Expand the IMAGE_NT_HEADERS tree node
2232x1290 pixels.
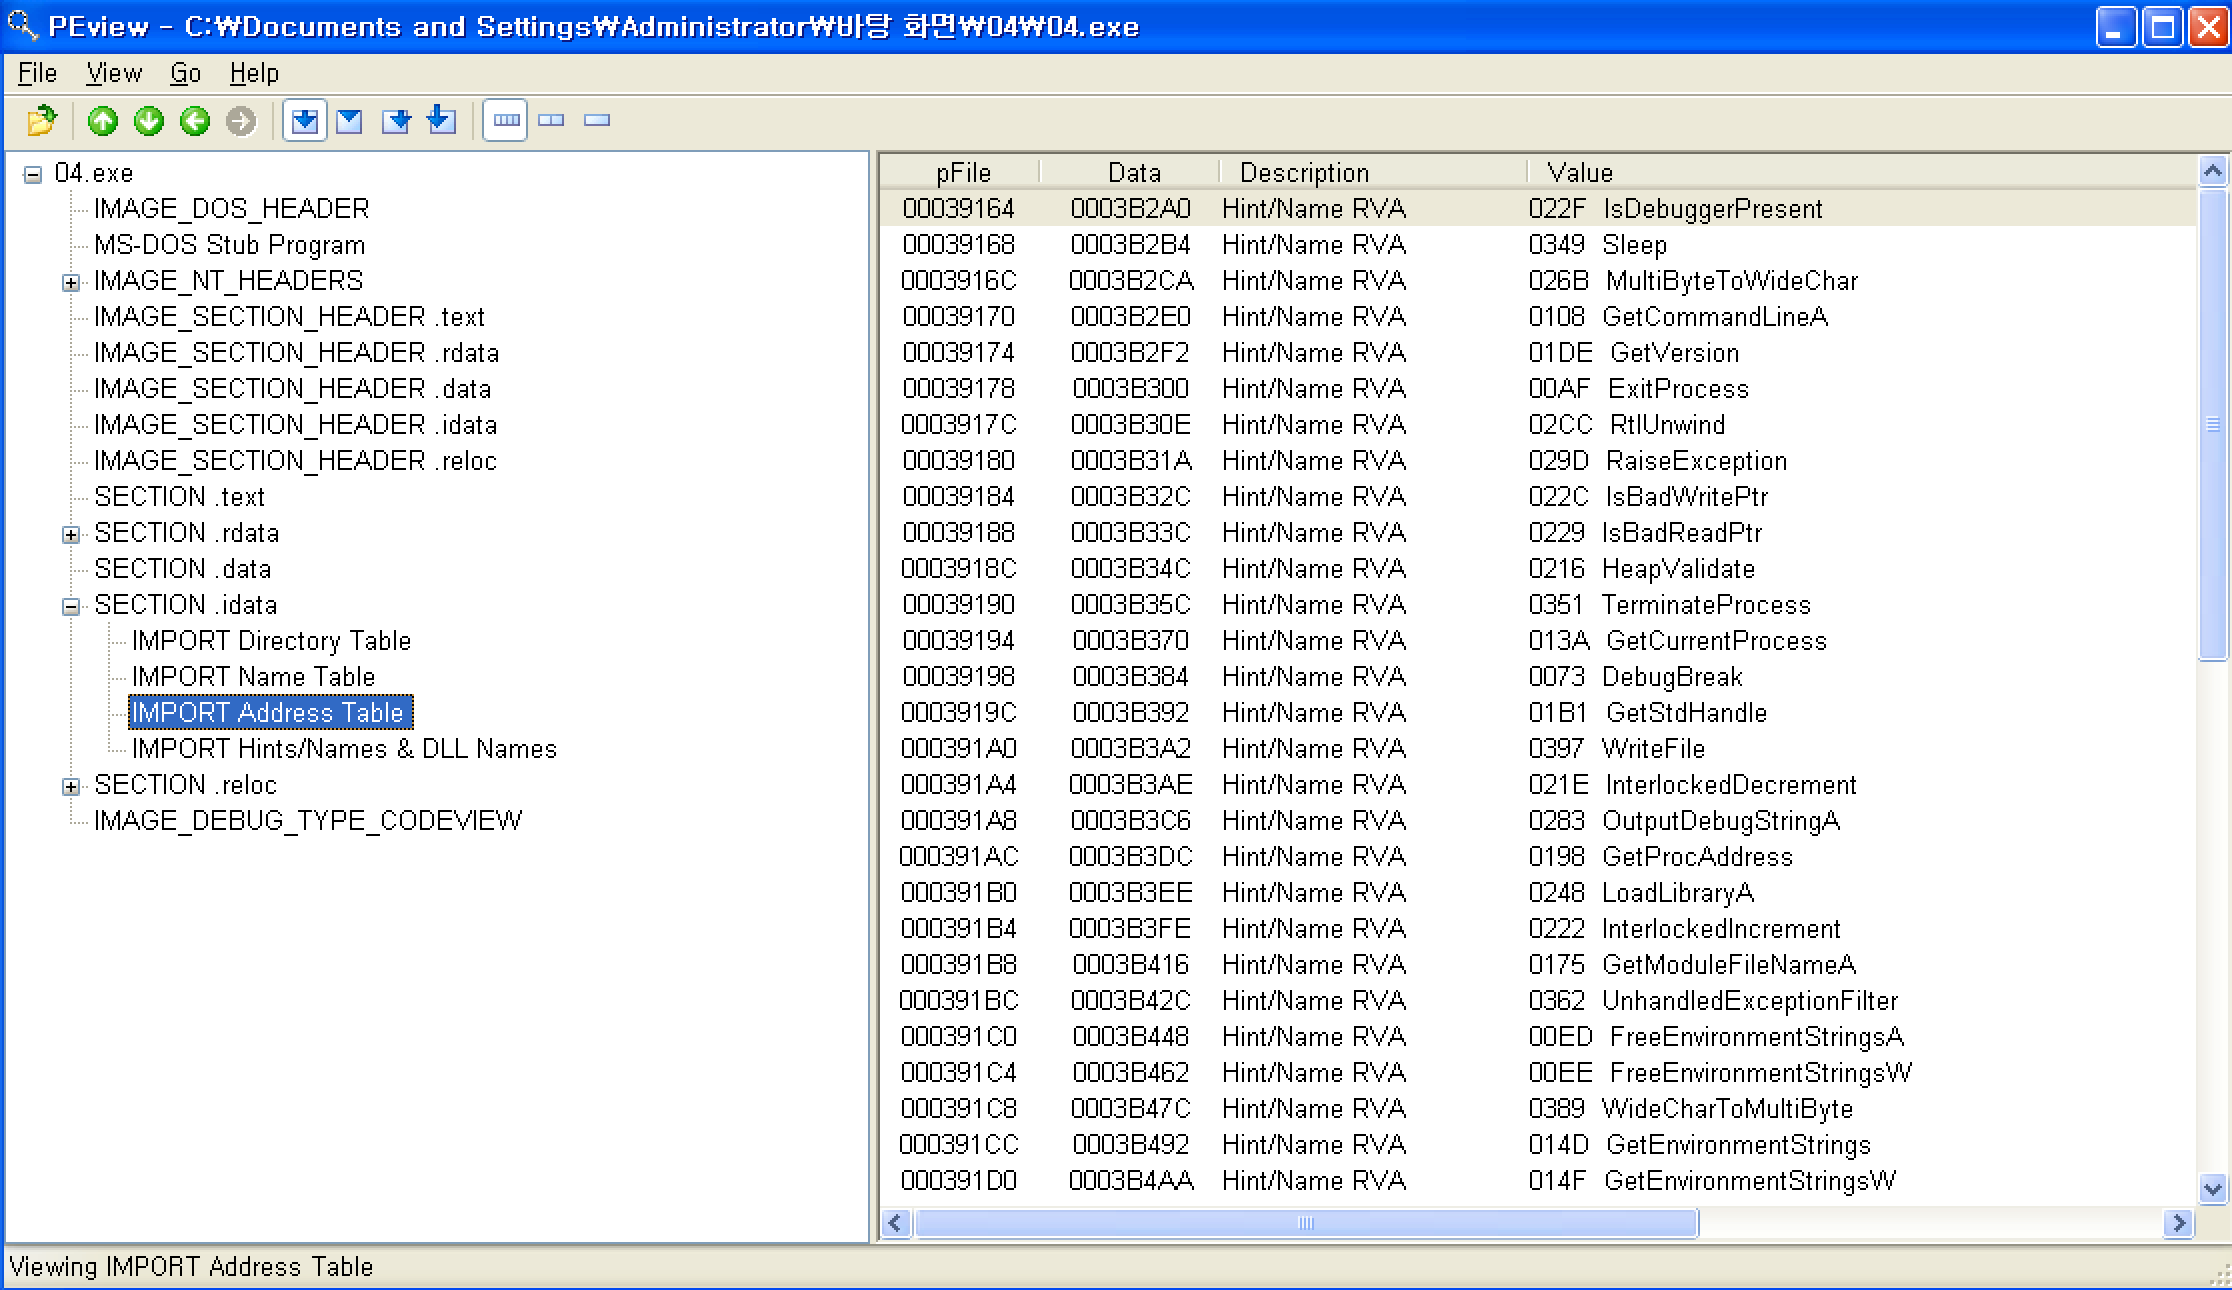(x=70, y=283)
